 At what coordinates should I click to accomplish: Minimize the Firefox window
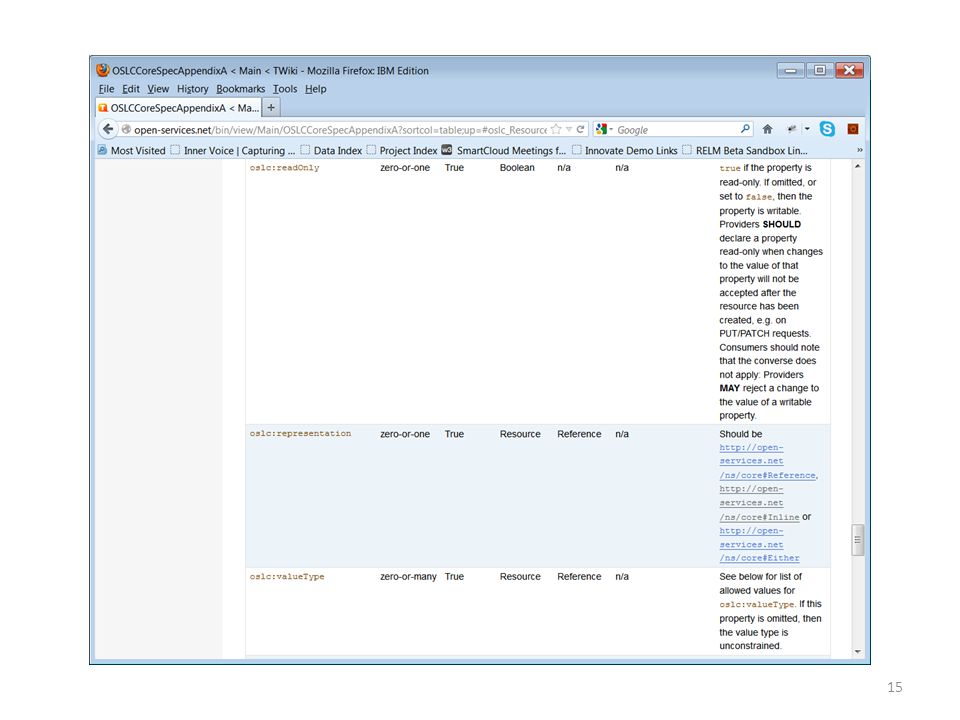790,70
